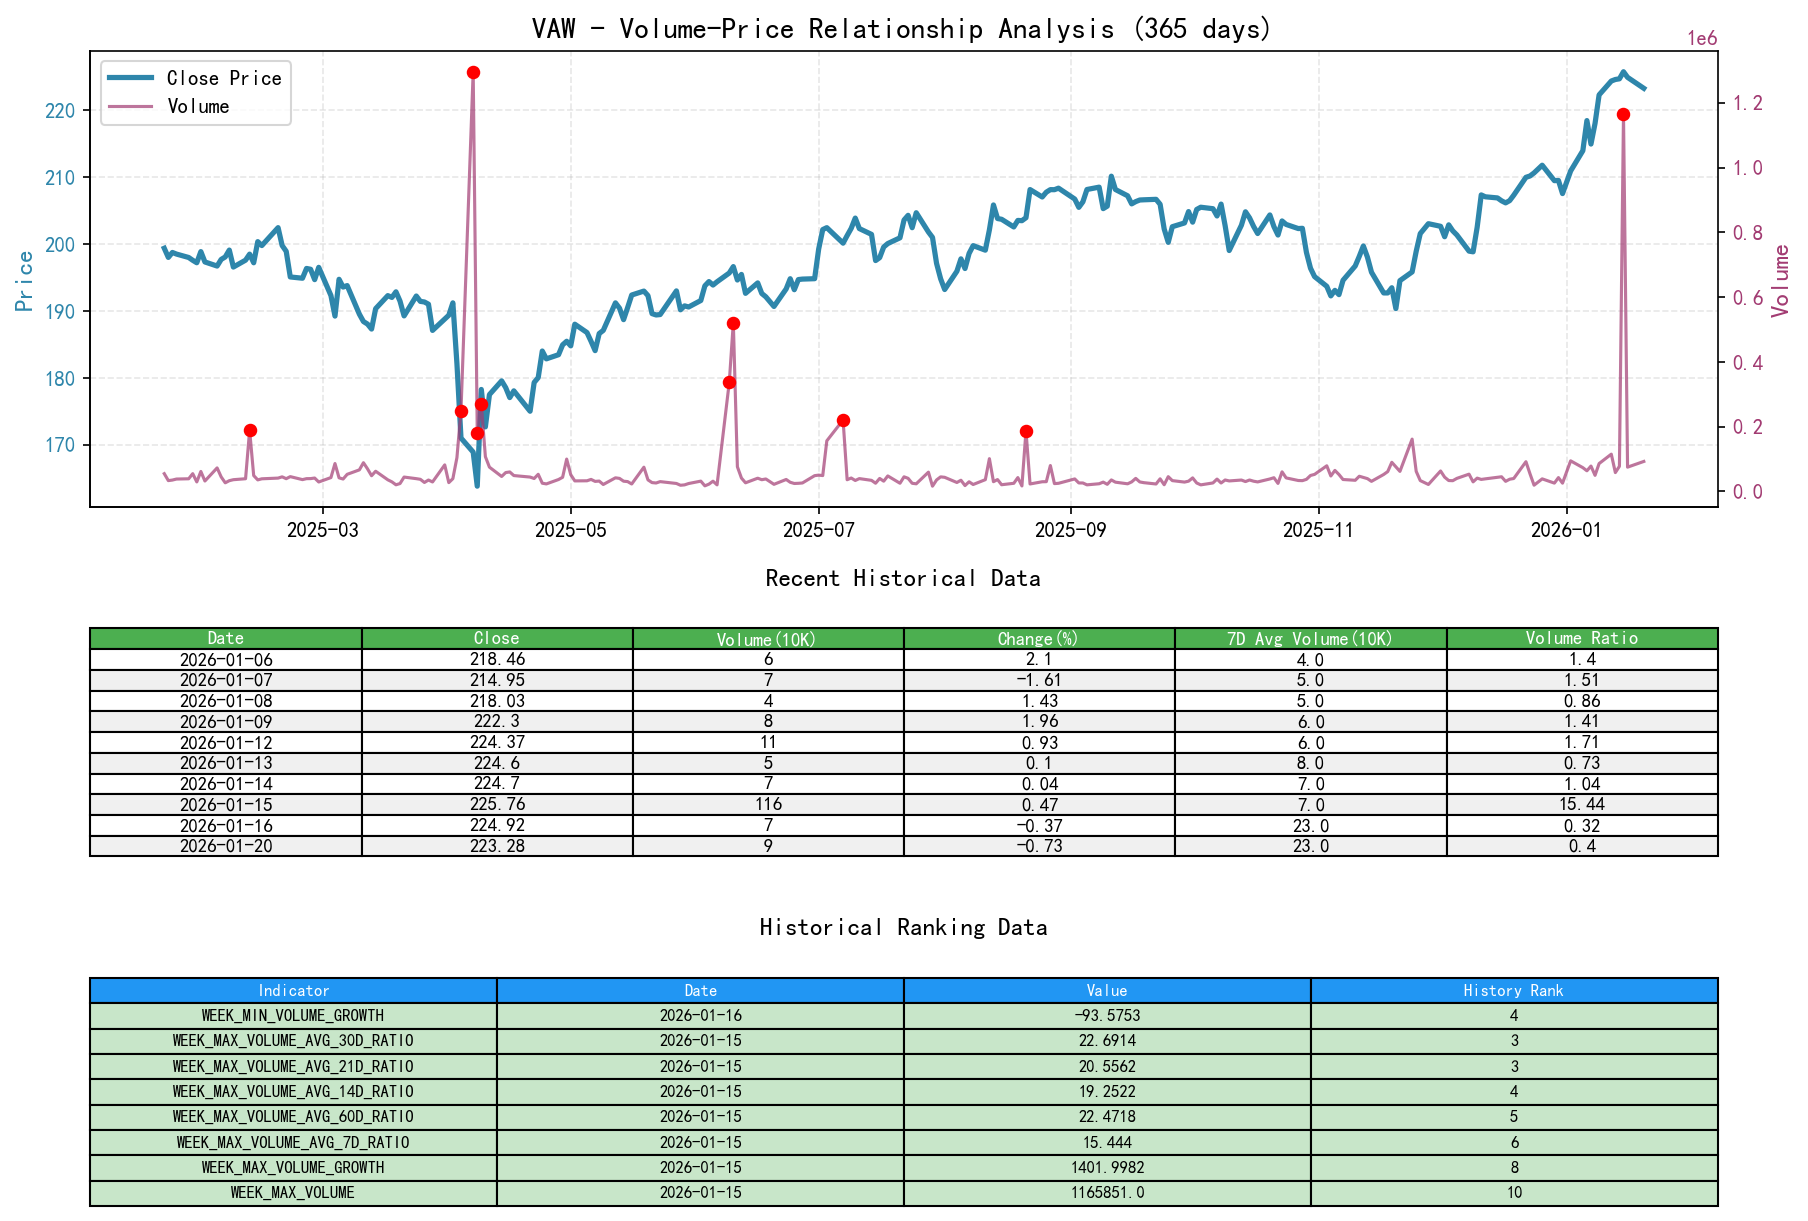The image size is (1808, 1221).
Task: Expand the Recent Historical Data section
Action: pos(903,578)
